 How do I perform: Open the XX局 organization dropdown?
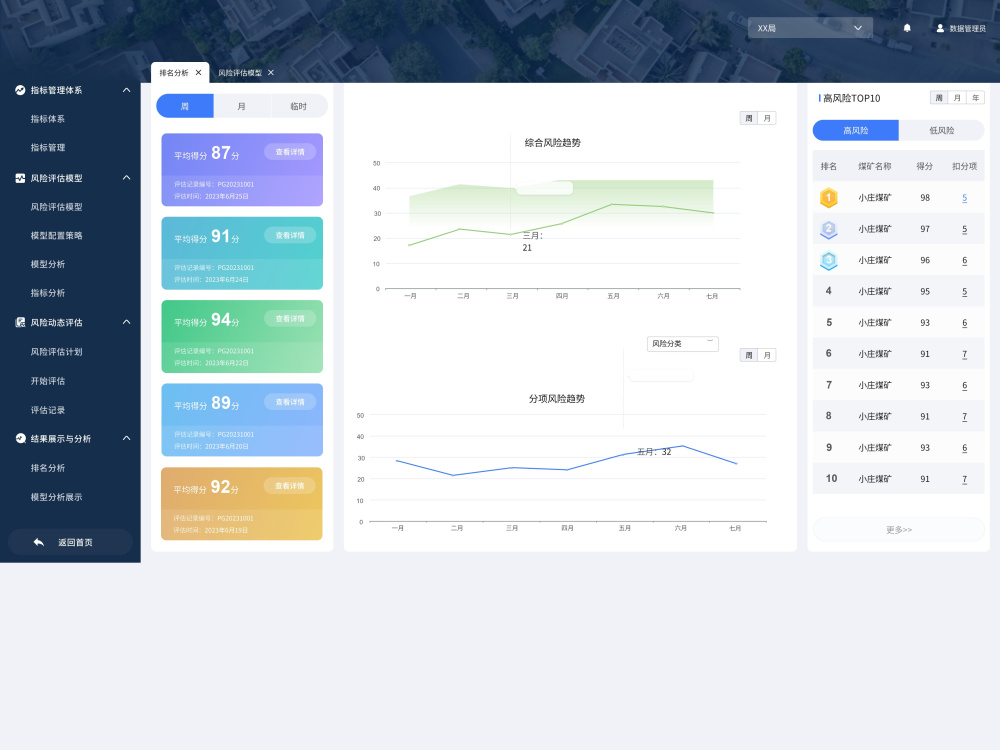pos(810,28)
